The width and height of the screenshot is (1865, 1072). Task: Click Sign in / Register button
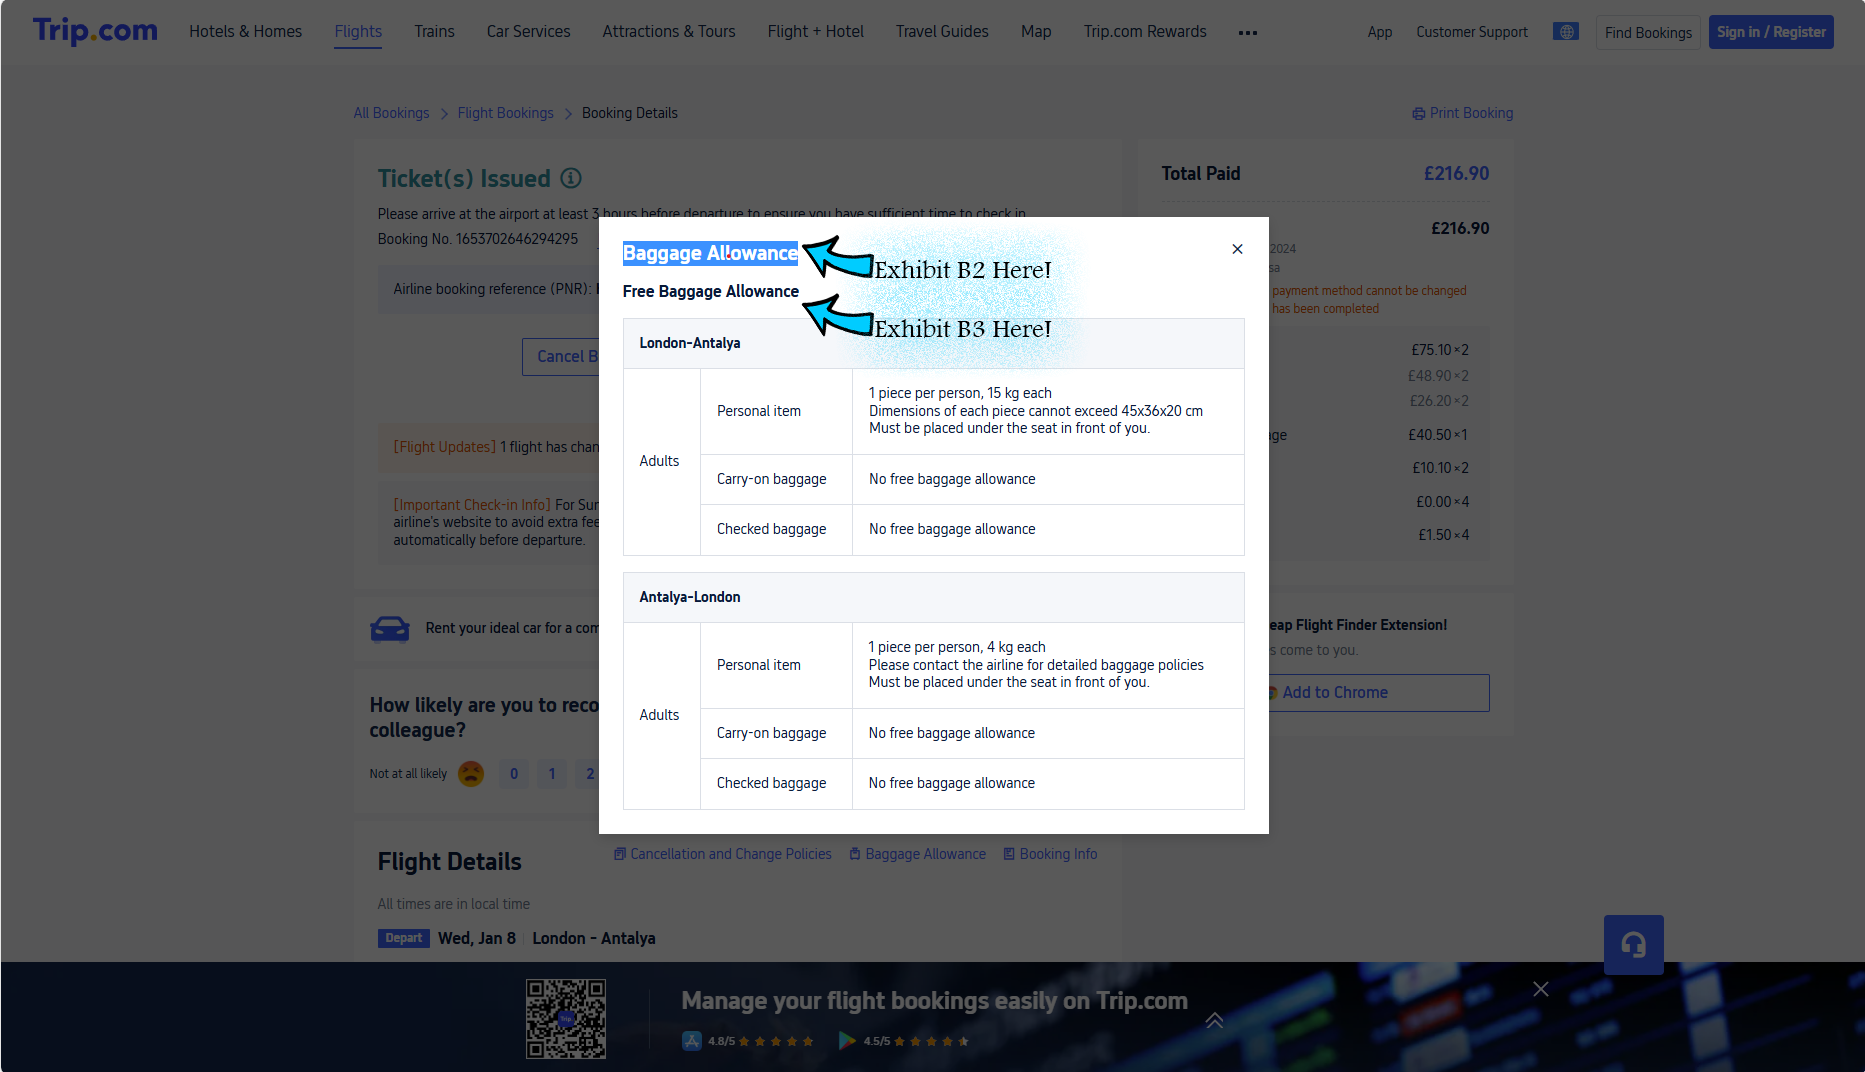[x=1770, y=32]
